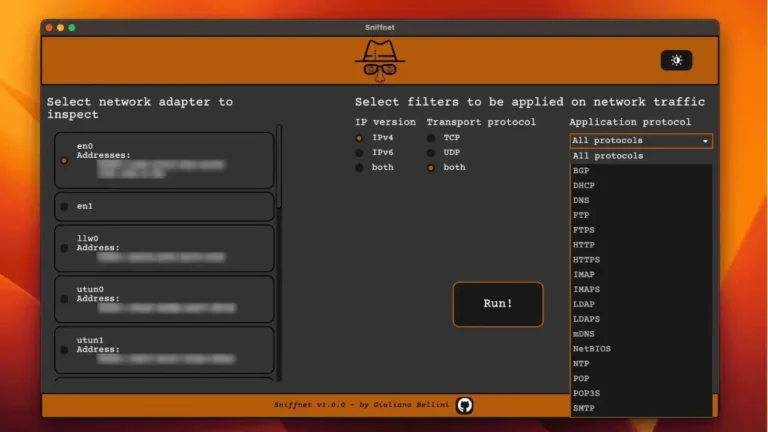Pick LDAP from the protocol list

coord(641,304)
